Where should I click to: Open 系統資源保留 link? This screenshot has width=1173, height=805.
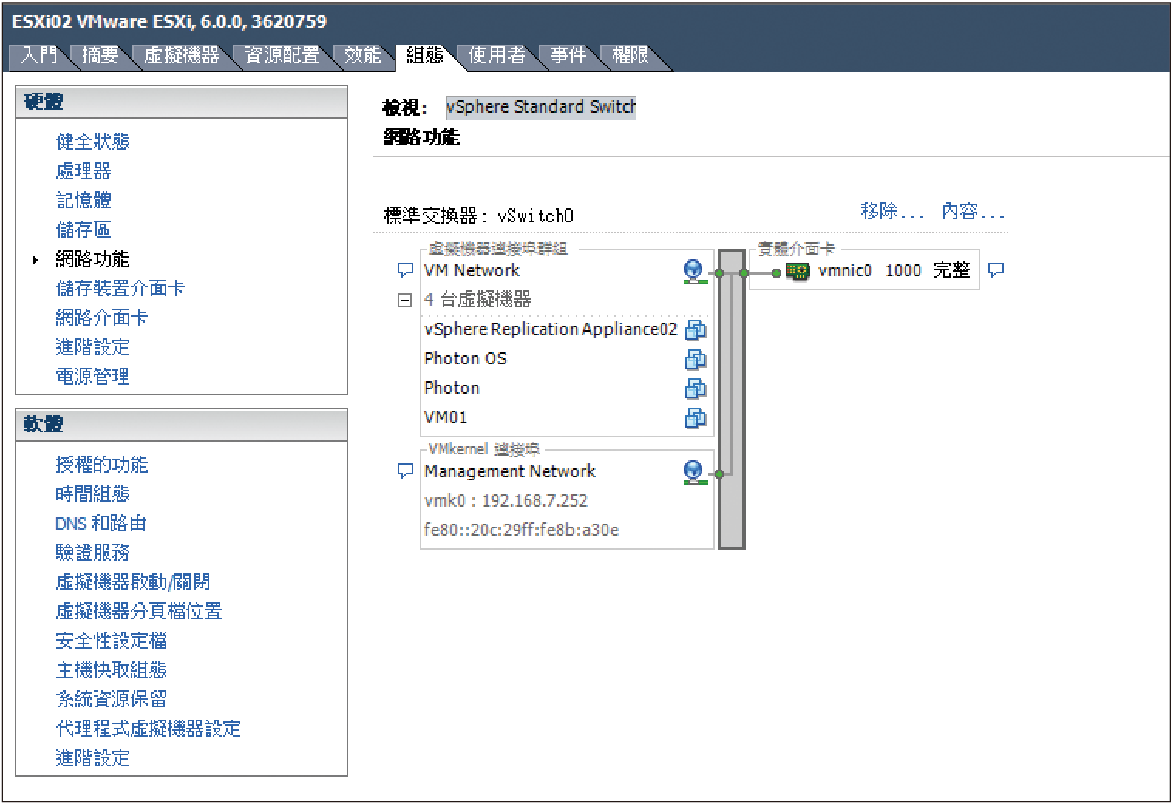point(111,699)
